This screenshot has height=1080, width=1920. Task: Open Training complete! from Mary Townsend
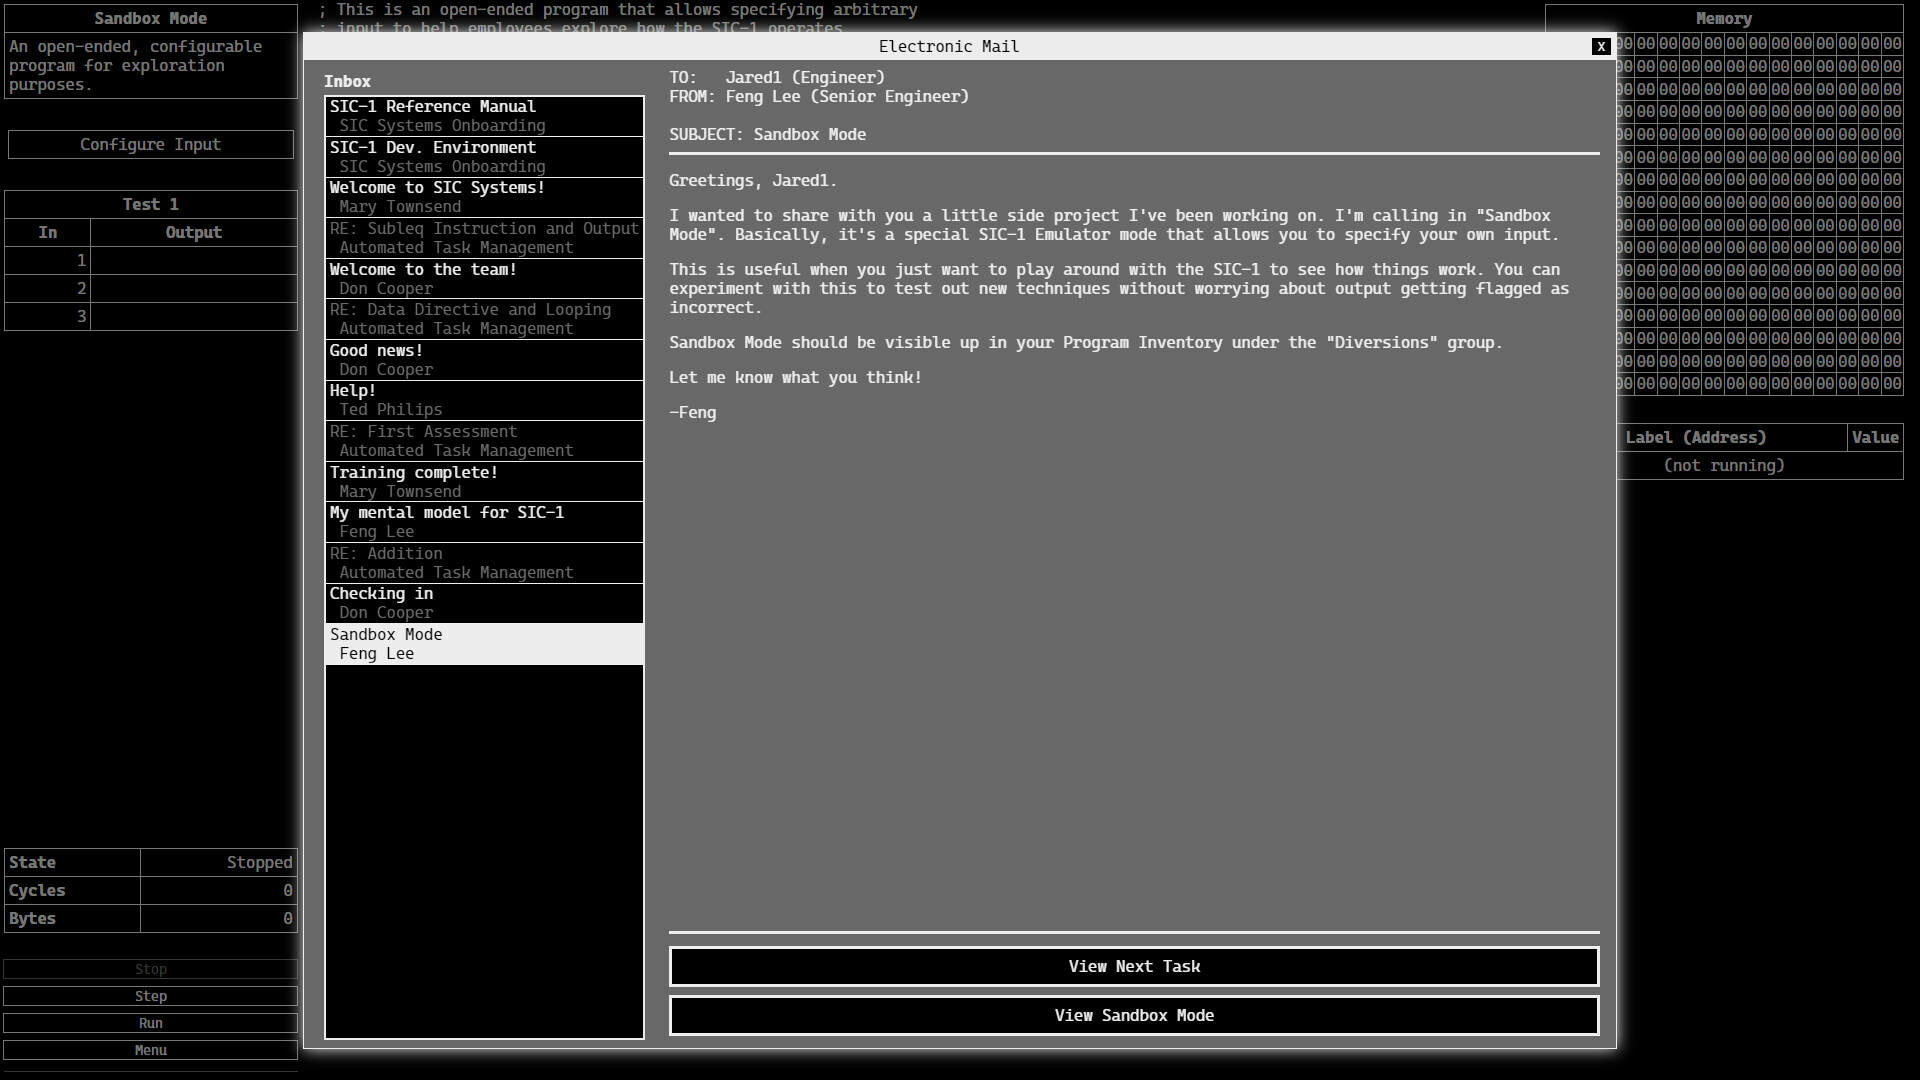pos(483,481)
